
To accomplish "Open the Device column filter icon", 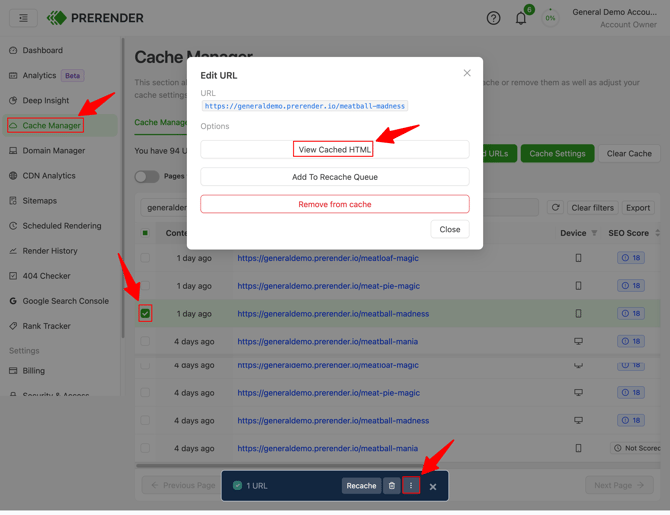I will coord(594,233).
